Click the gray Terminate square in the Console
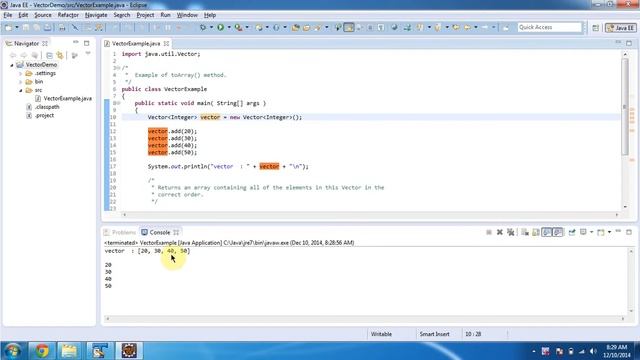The height and width of the screenshot is (360, 640). (489, 232)
